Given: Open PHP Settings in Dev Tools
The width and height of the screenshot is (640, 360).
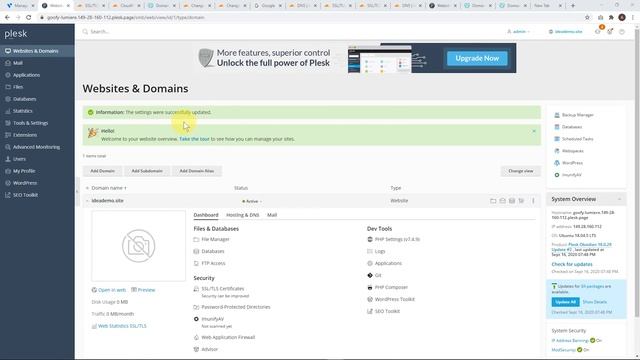Looking at the screenshot, I should click(397, 240).
